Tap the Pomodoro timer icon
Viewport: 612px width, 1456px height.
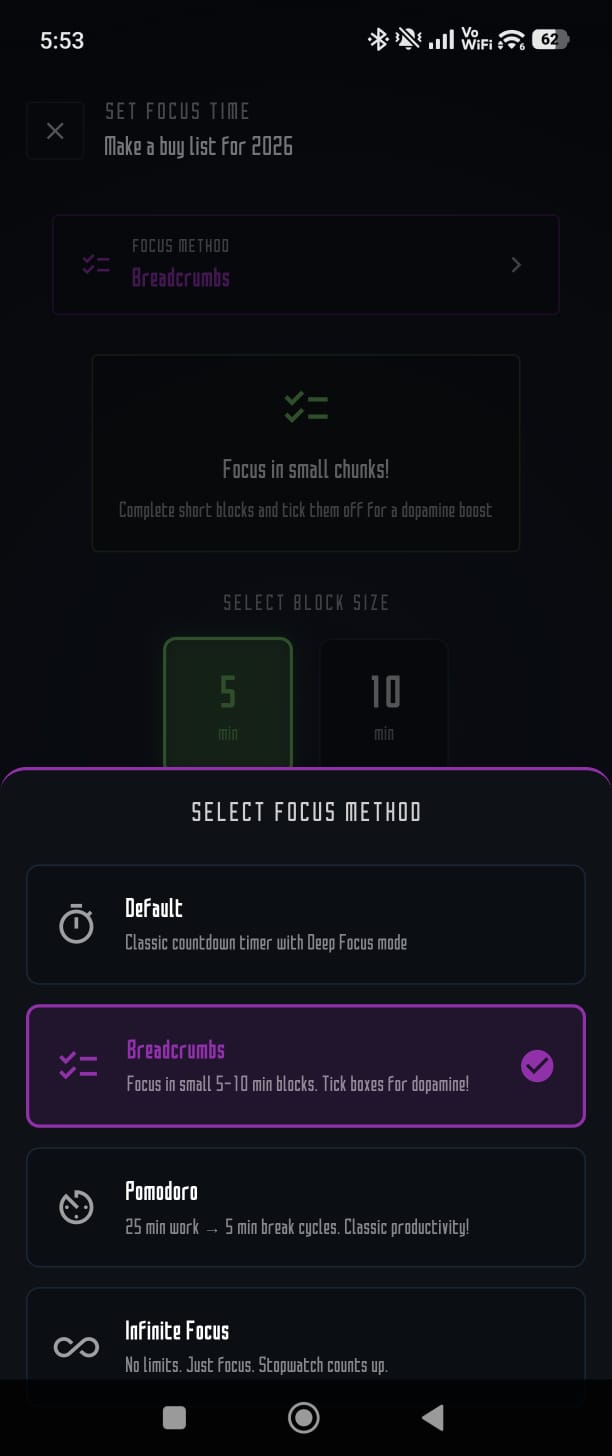coord(77,1207)
